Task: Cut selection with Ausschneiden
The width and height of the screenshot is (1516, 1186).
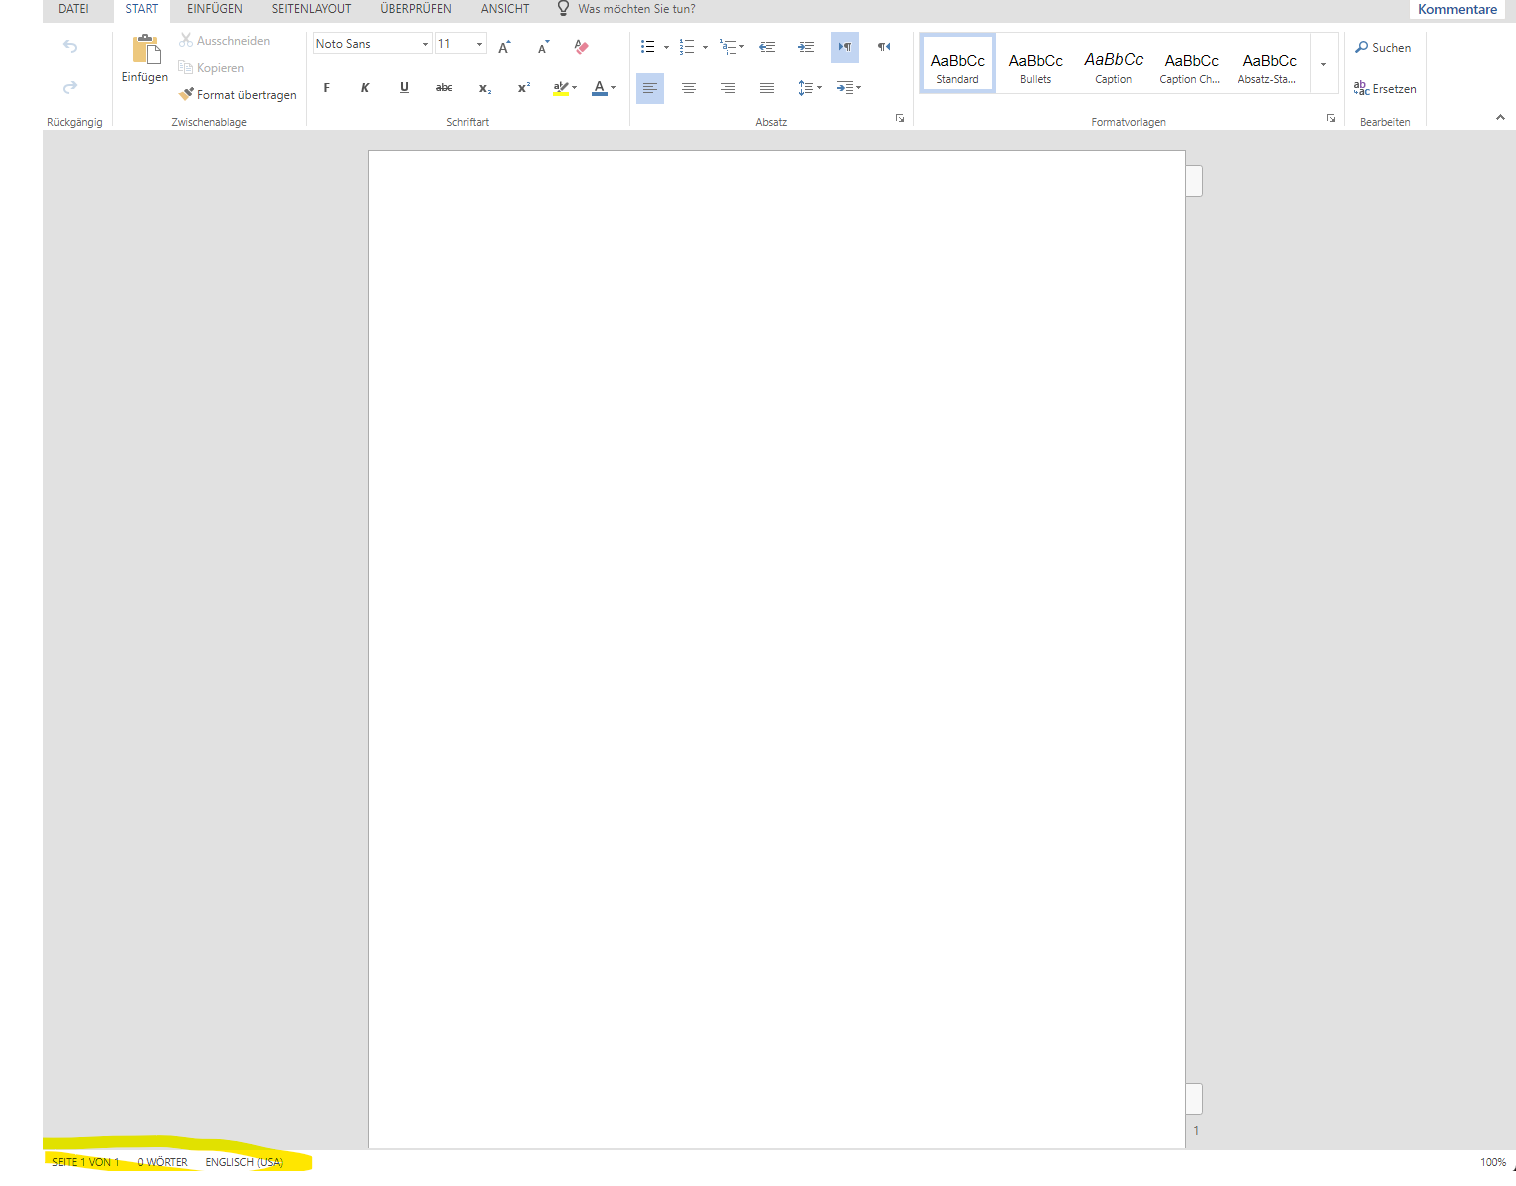Action: [225, 41]
